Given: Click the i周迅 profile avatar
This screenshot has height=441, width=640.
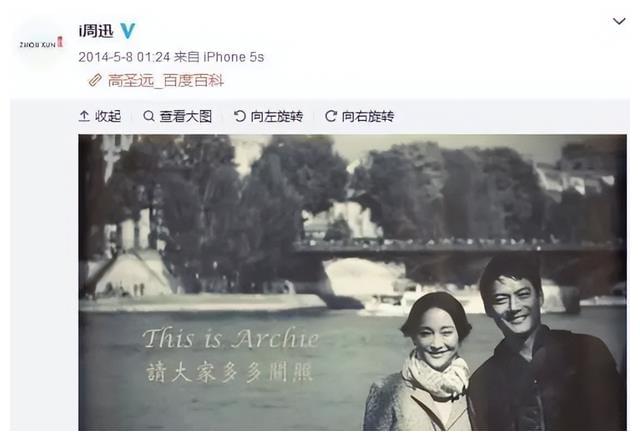Looking at the screenshot, I should point(41,44).
